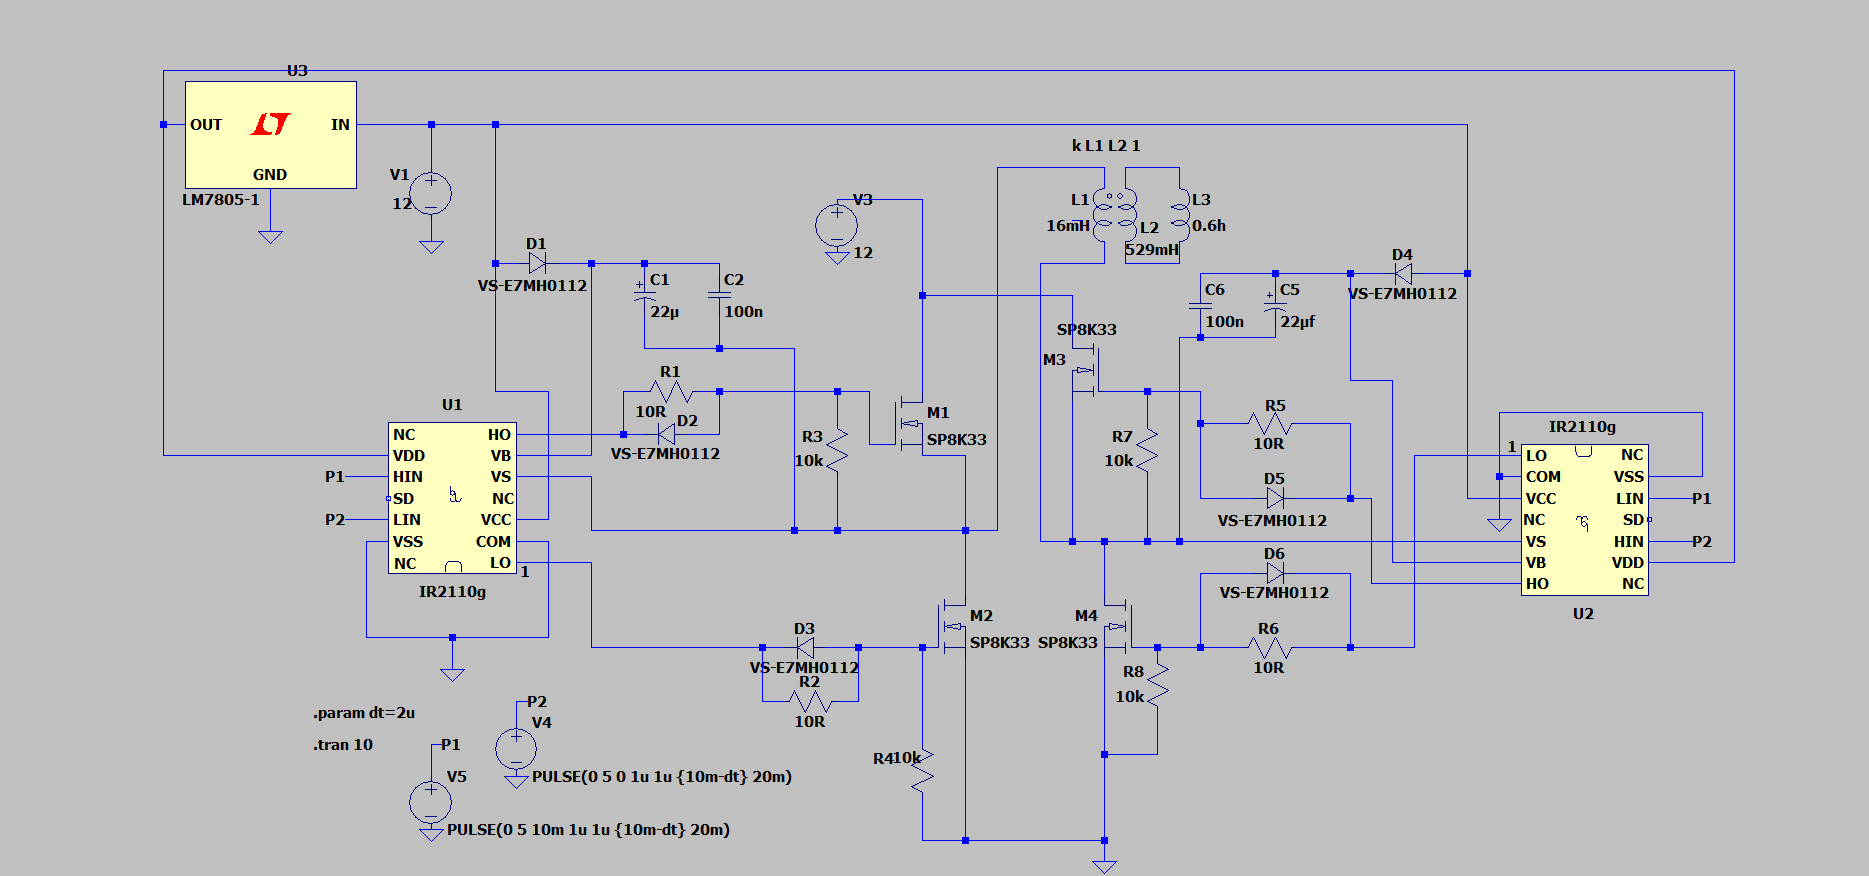
Task: Click capacitor C5 symbol
Action: (x=1275, y=303)
